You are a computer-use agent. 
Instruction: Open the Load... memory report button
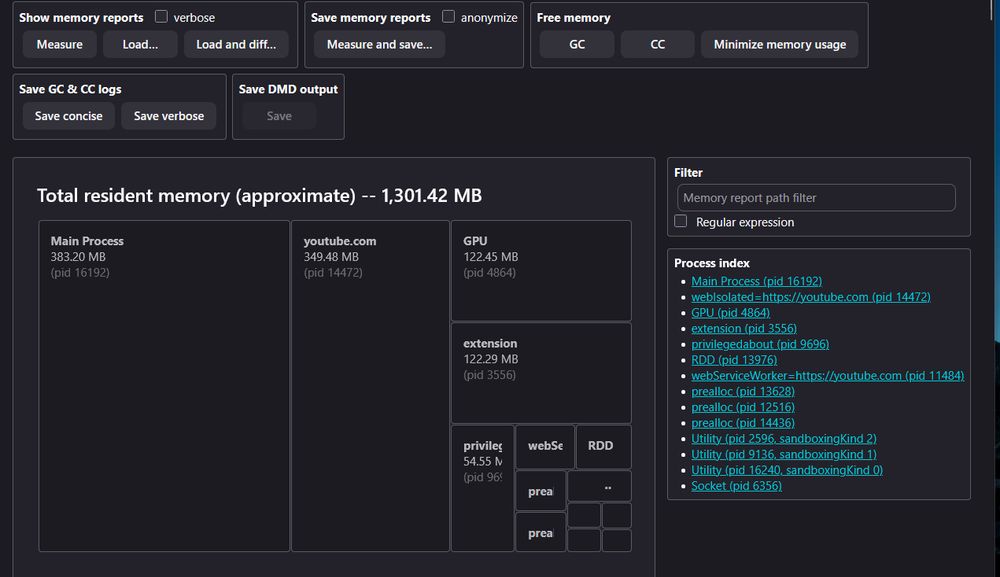tap(140, 44)
